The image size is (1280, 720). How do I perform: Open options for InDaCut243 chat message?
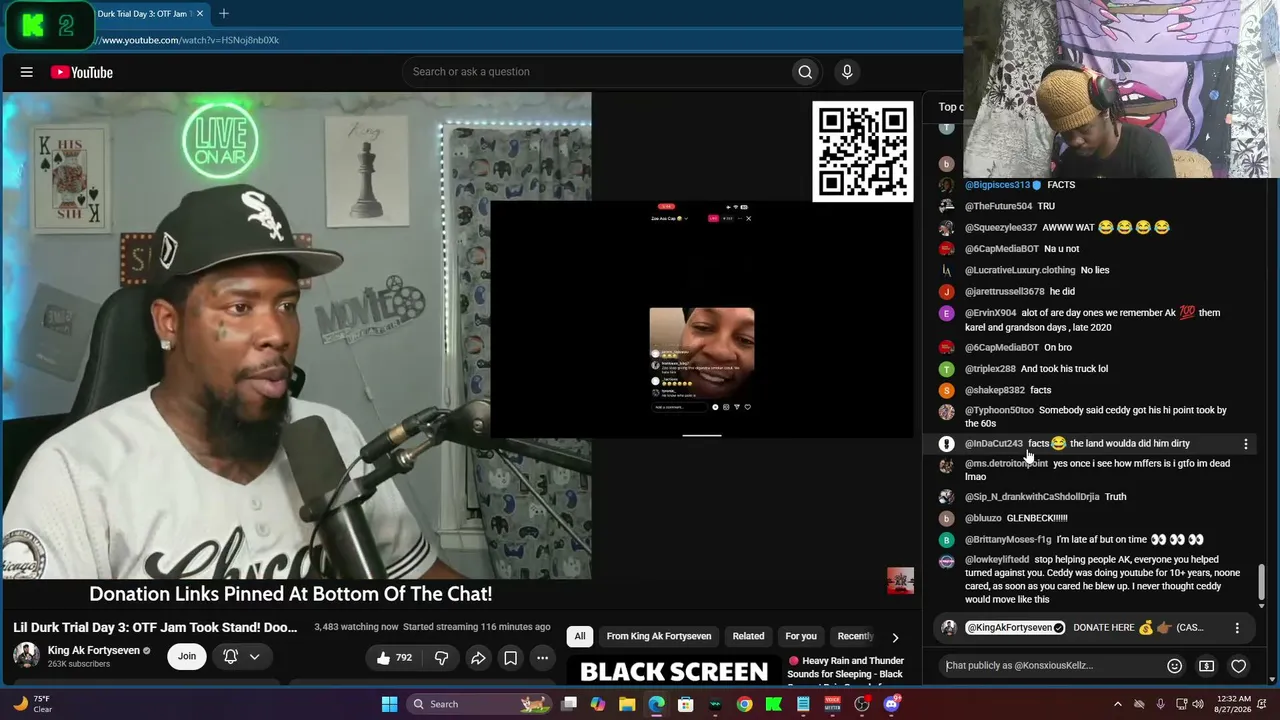tap(1245, 443)
